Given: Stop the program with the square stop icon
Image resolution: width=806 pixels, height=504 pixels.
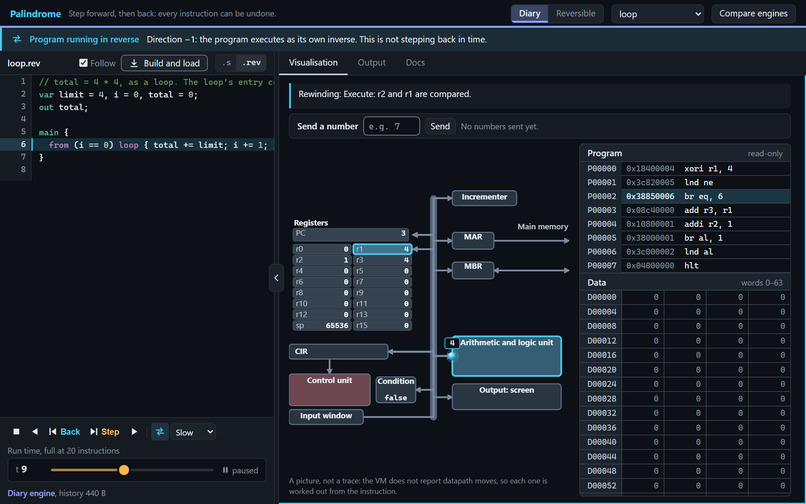Looking at the screenshot, I should tap(16, 432).
